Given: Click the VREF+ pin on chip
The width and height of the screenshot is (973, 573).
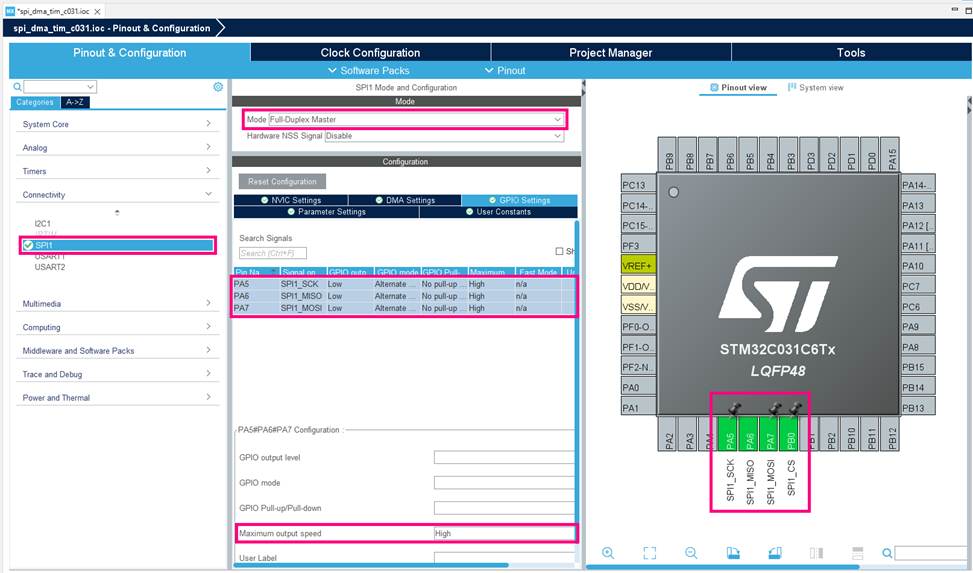Looking at the screenshot, I should pyautogui.click(x=639, y=266).
